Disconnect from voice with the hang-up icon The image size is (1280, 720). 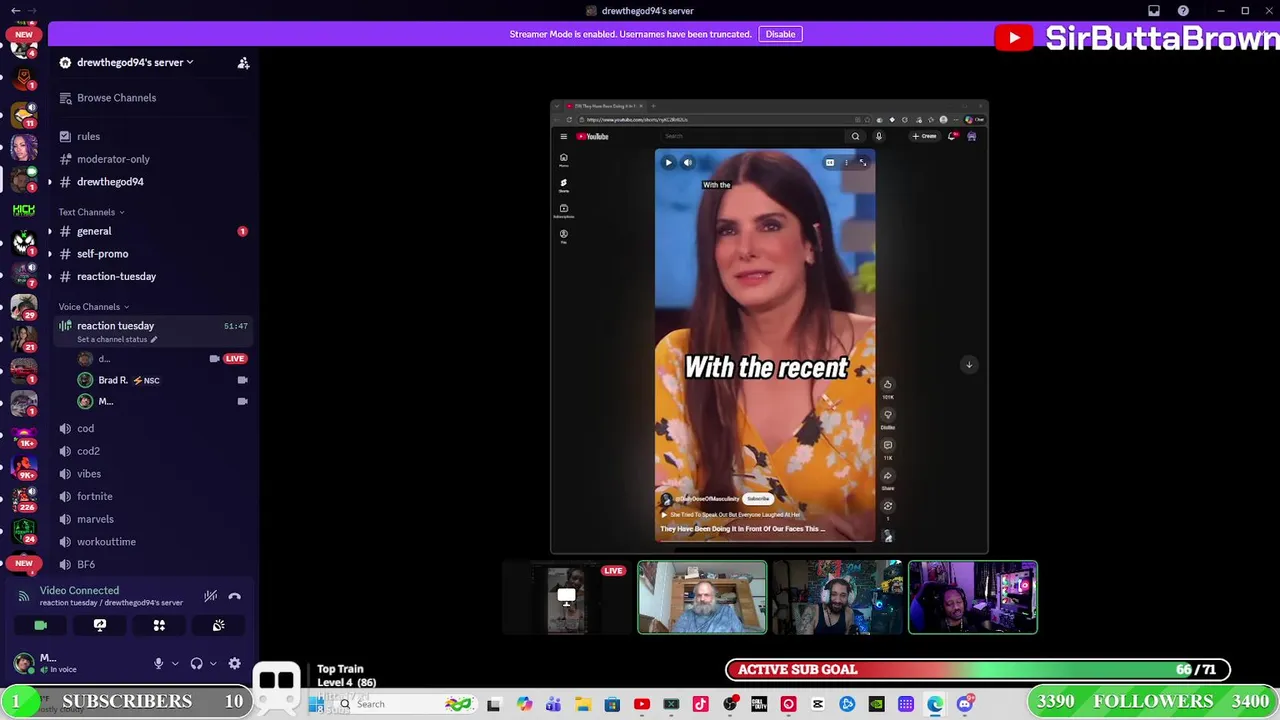coord(234,596)
